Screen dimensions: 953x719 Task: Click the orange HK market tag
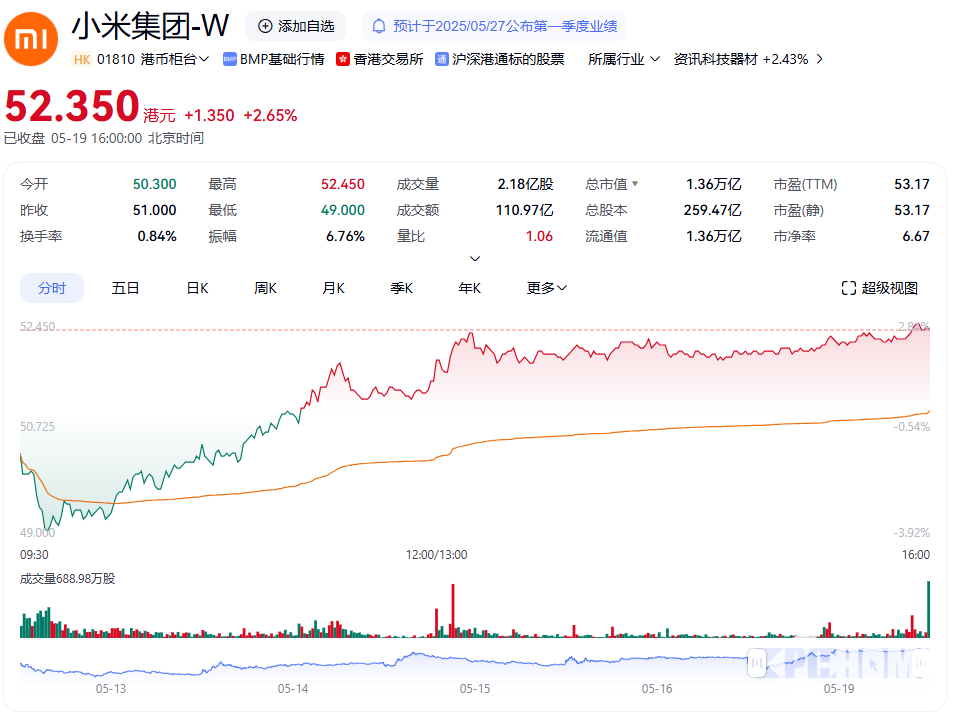click(x=82, y=59)
